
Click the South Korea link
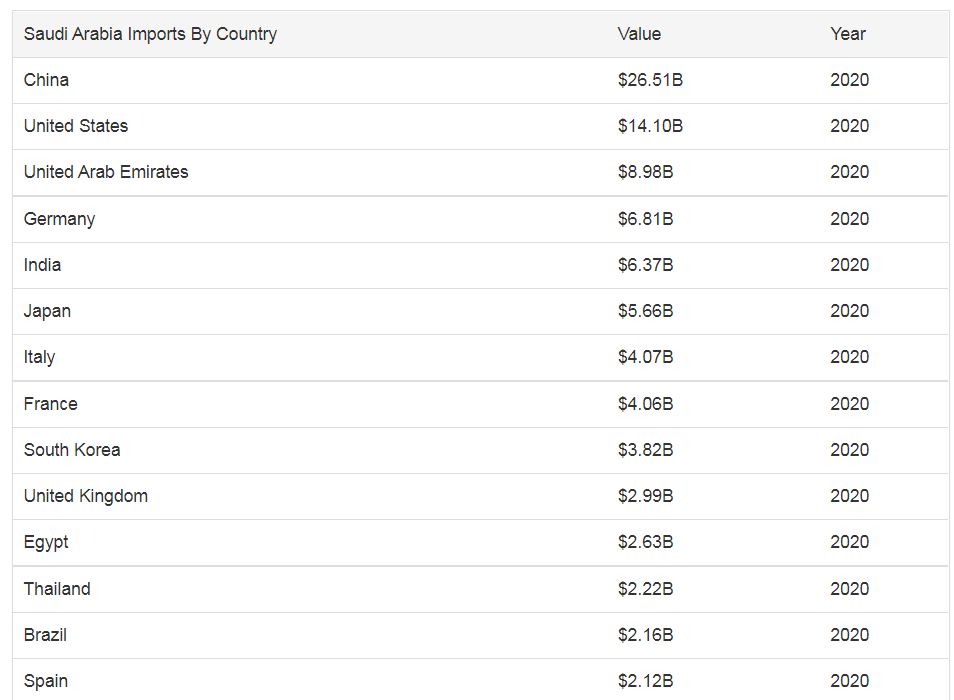(x=72, y=450)
